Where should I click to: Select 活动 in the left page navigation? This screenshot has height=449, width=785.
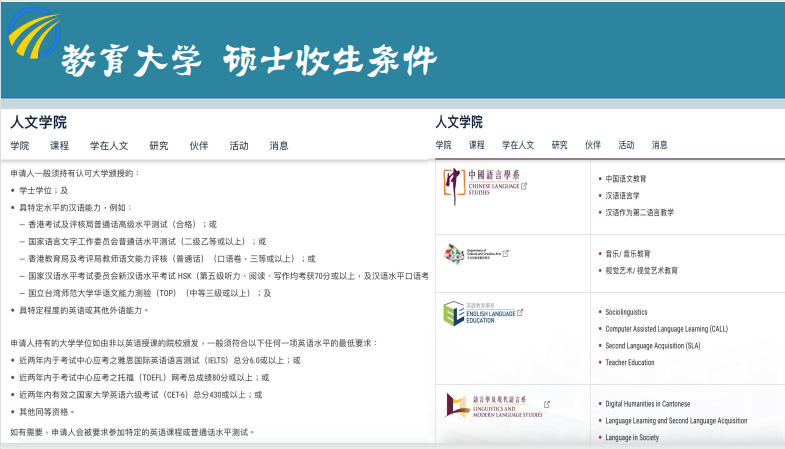coord(239,146)
